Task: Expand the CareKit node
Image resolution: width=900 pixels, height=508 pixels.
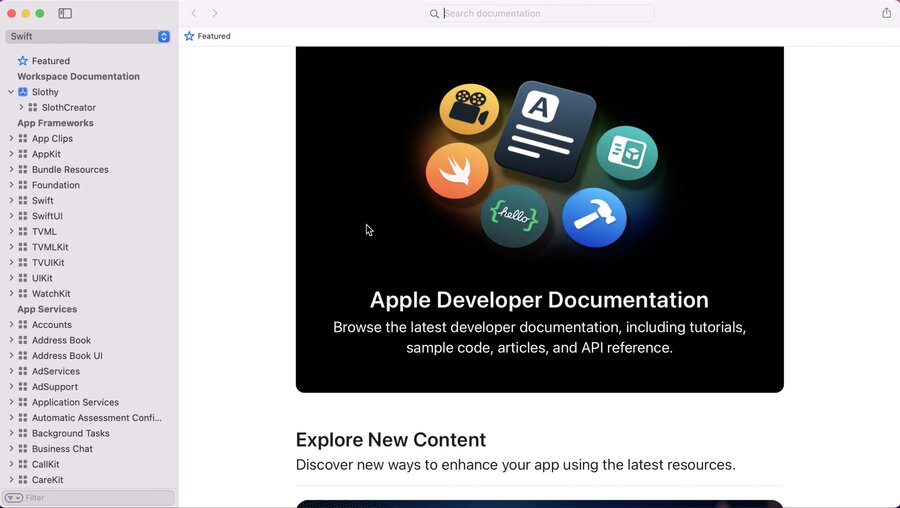Action: (11, 479)
